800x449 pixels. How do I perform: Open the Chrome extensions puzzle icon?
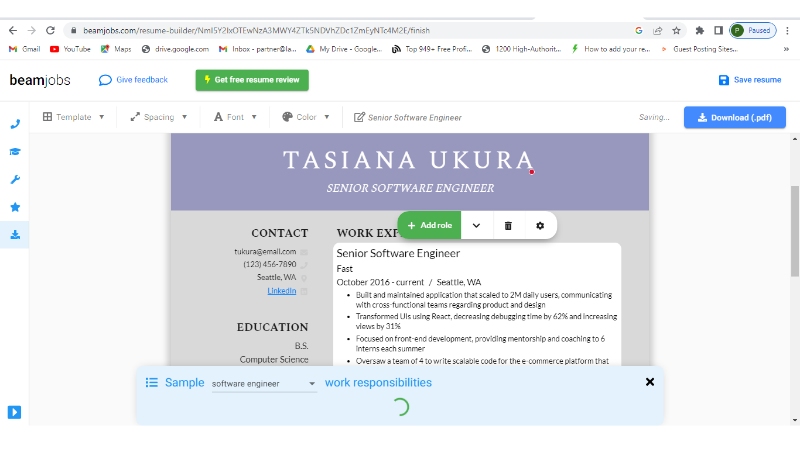pyautogui.click(x=700, y=31)
